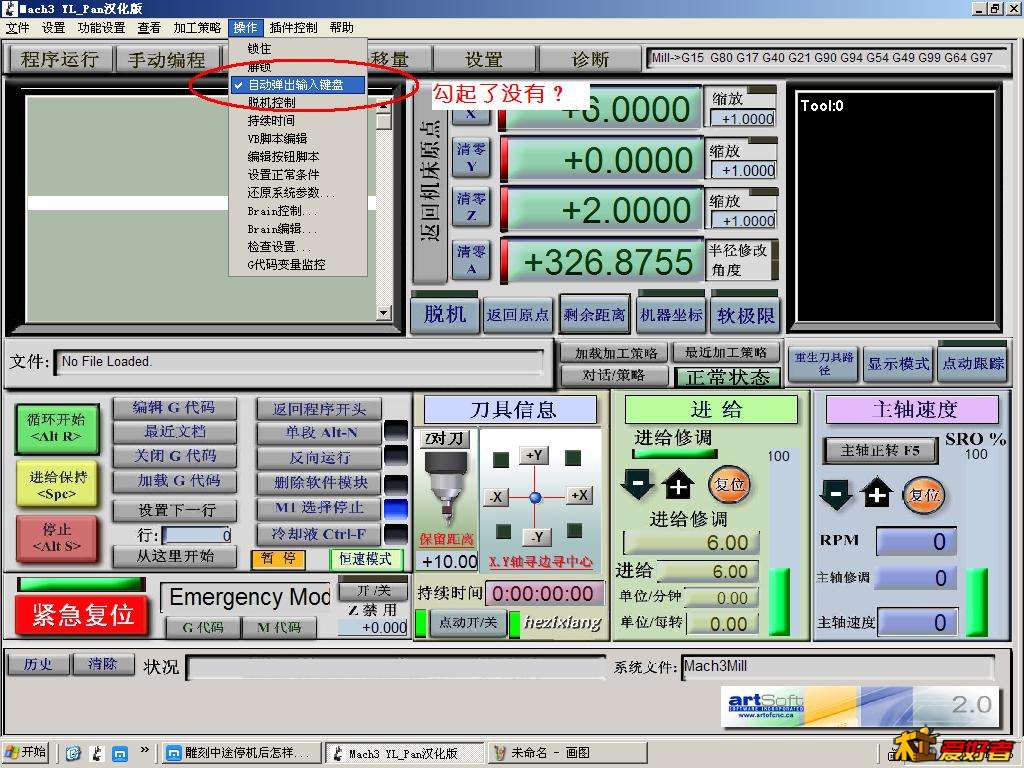Screen dimensions: 1024x768
Task: Switch to the 诊断 tab
Action: pos(590,59)
